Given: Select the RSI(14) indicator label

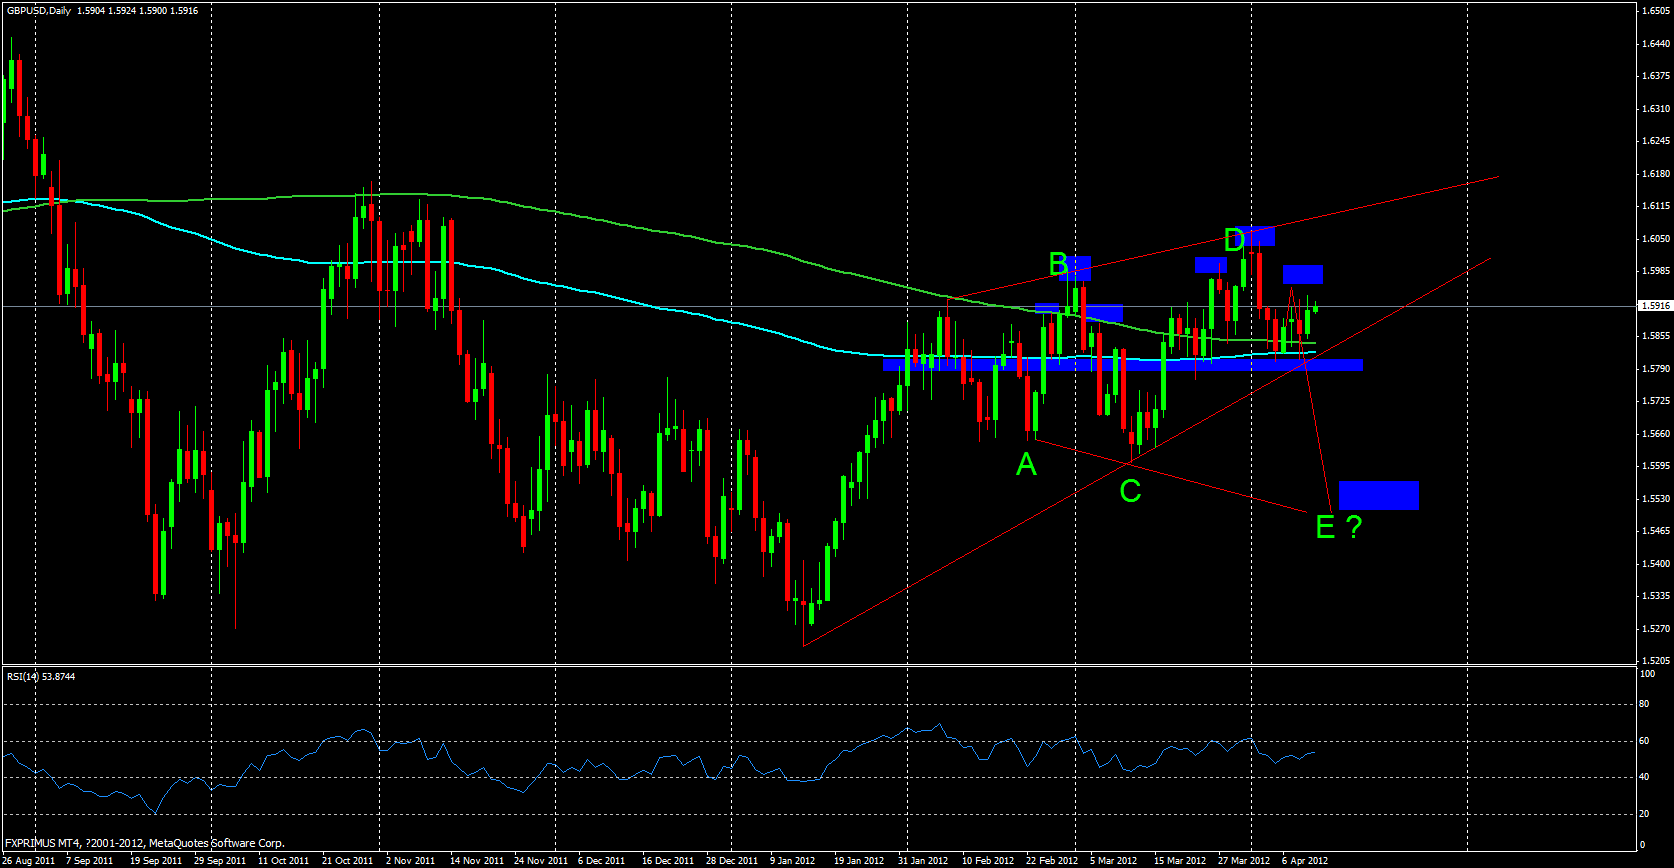Looking at the screenshot, I should click(x=41, y=677).
